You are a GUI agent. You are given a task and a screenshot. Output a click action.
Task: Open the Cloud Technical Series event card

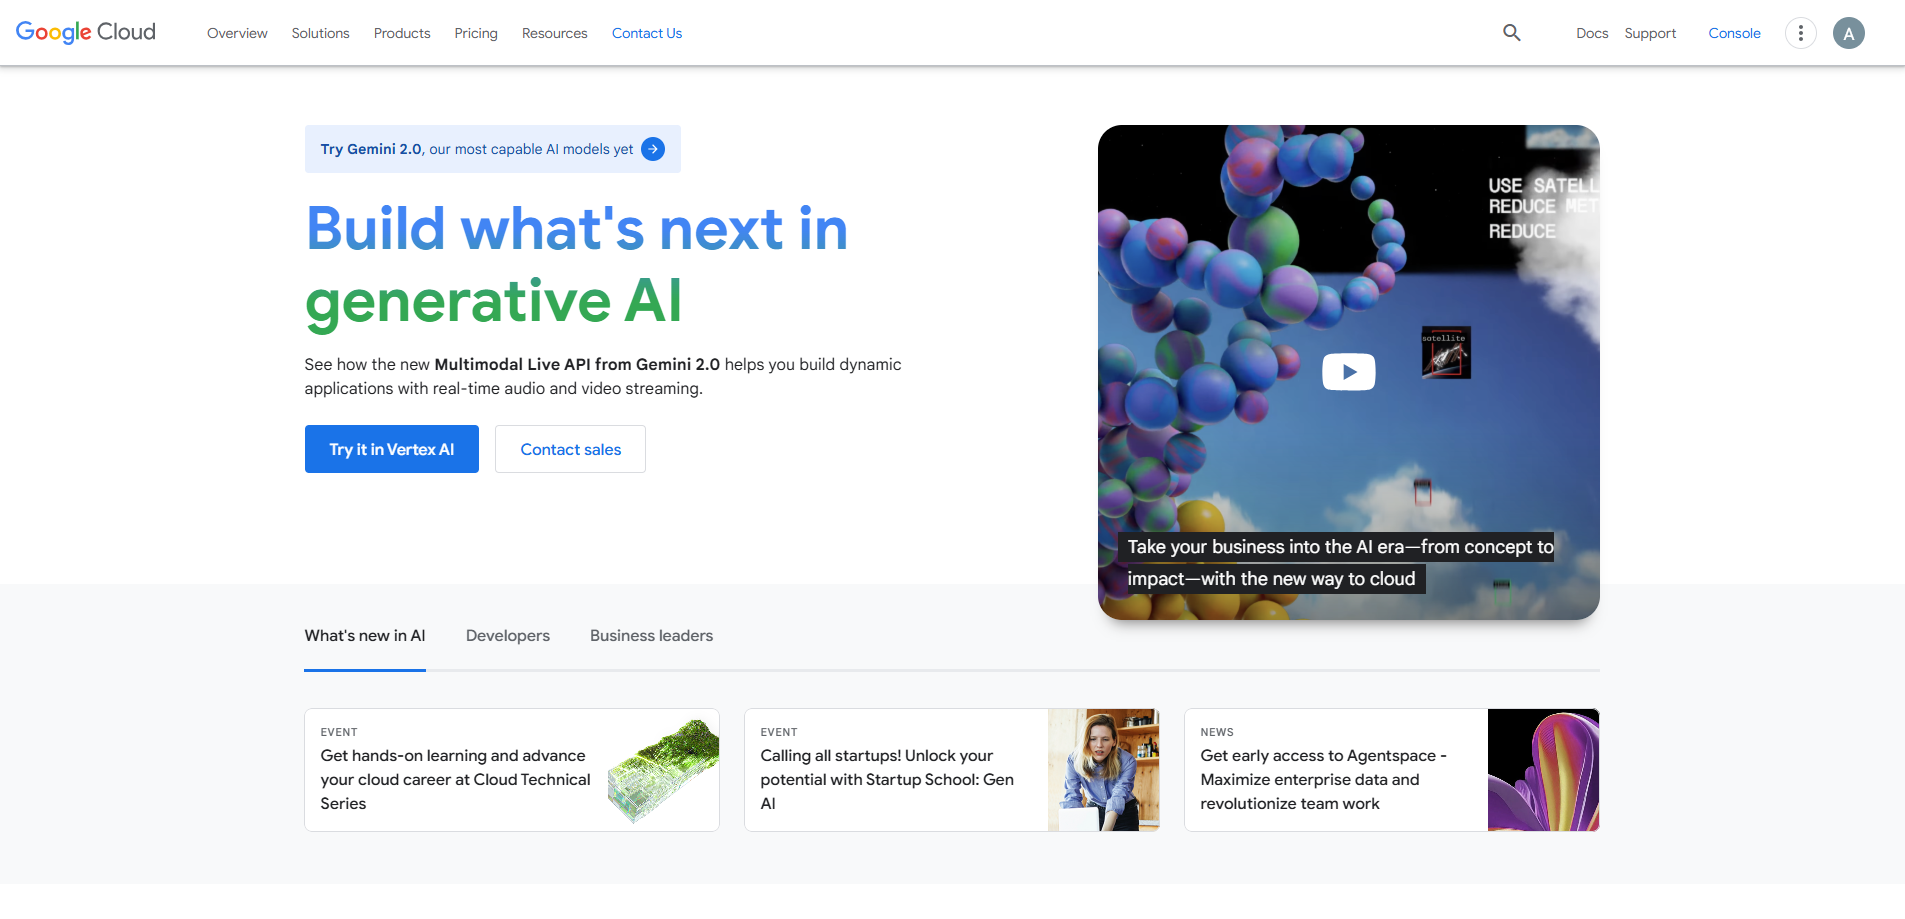click(x=512, y=770)
